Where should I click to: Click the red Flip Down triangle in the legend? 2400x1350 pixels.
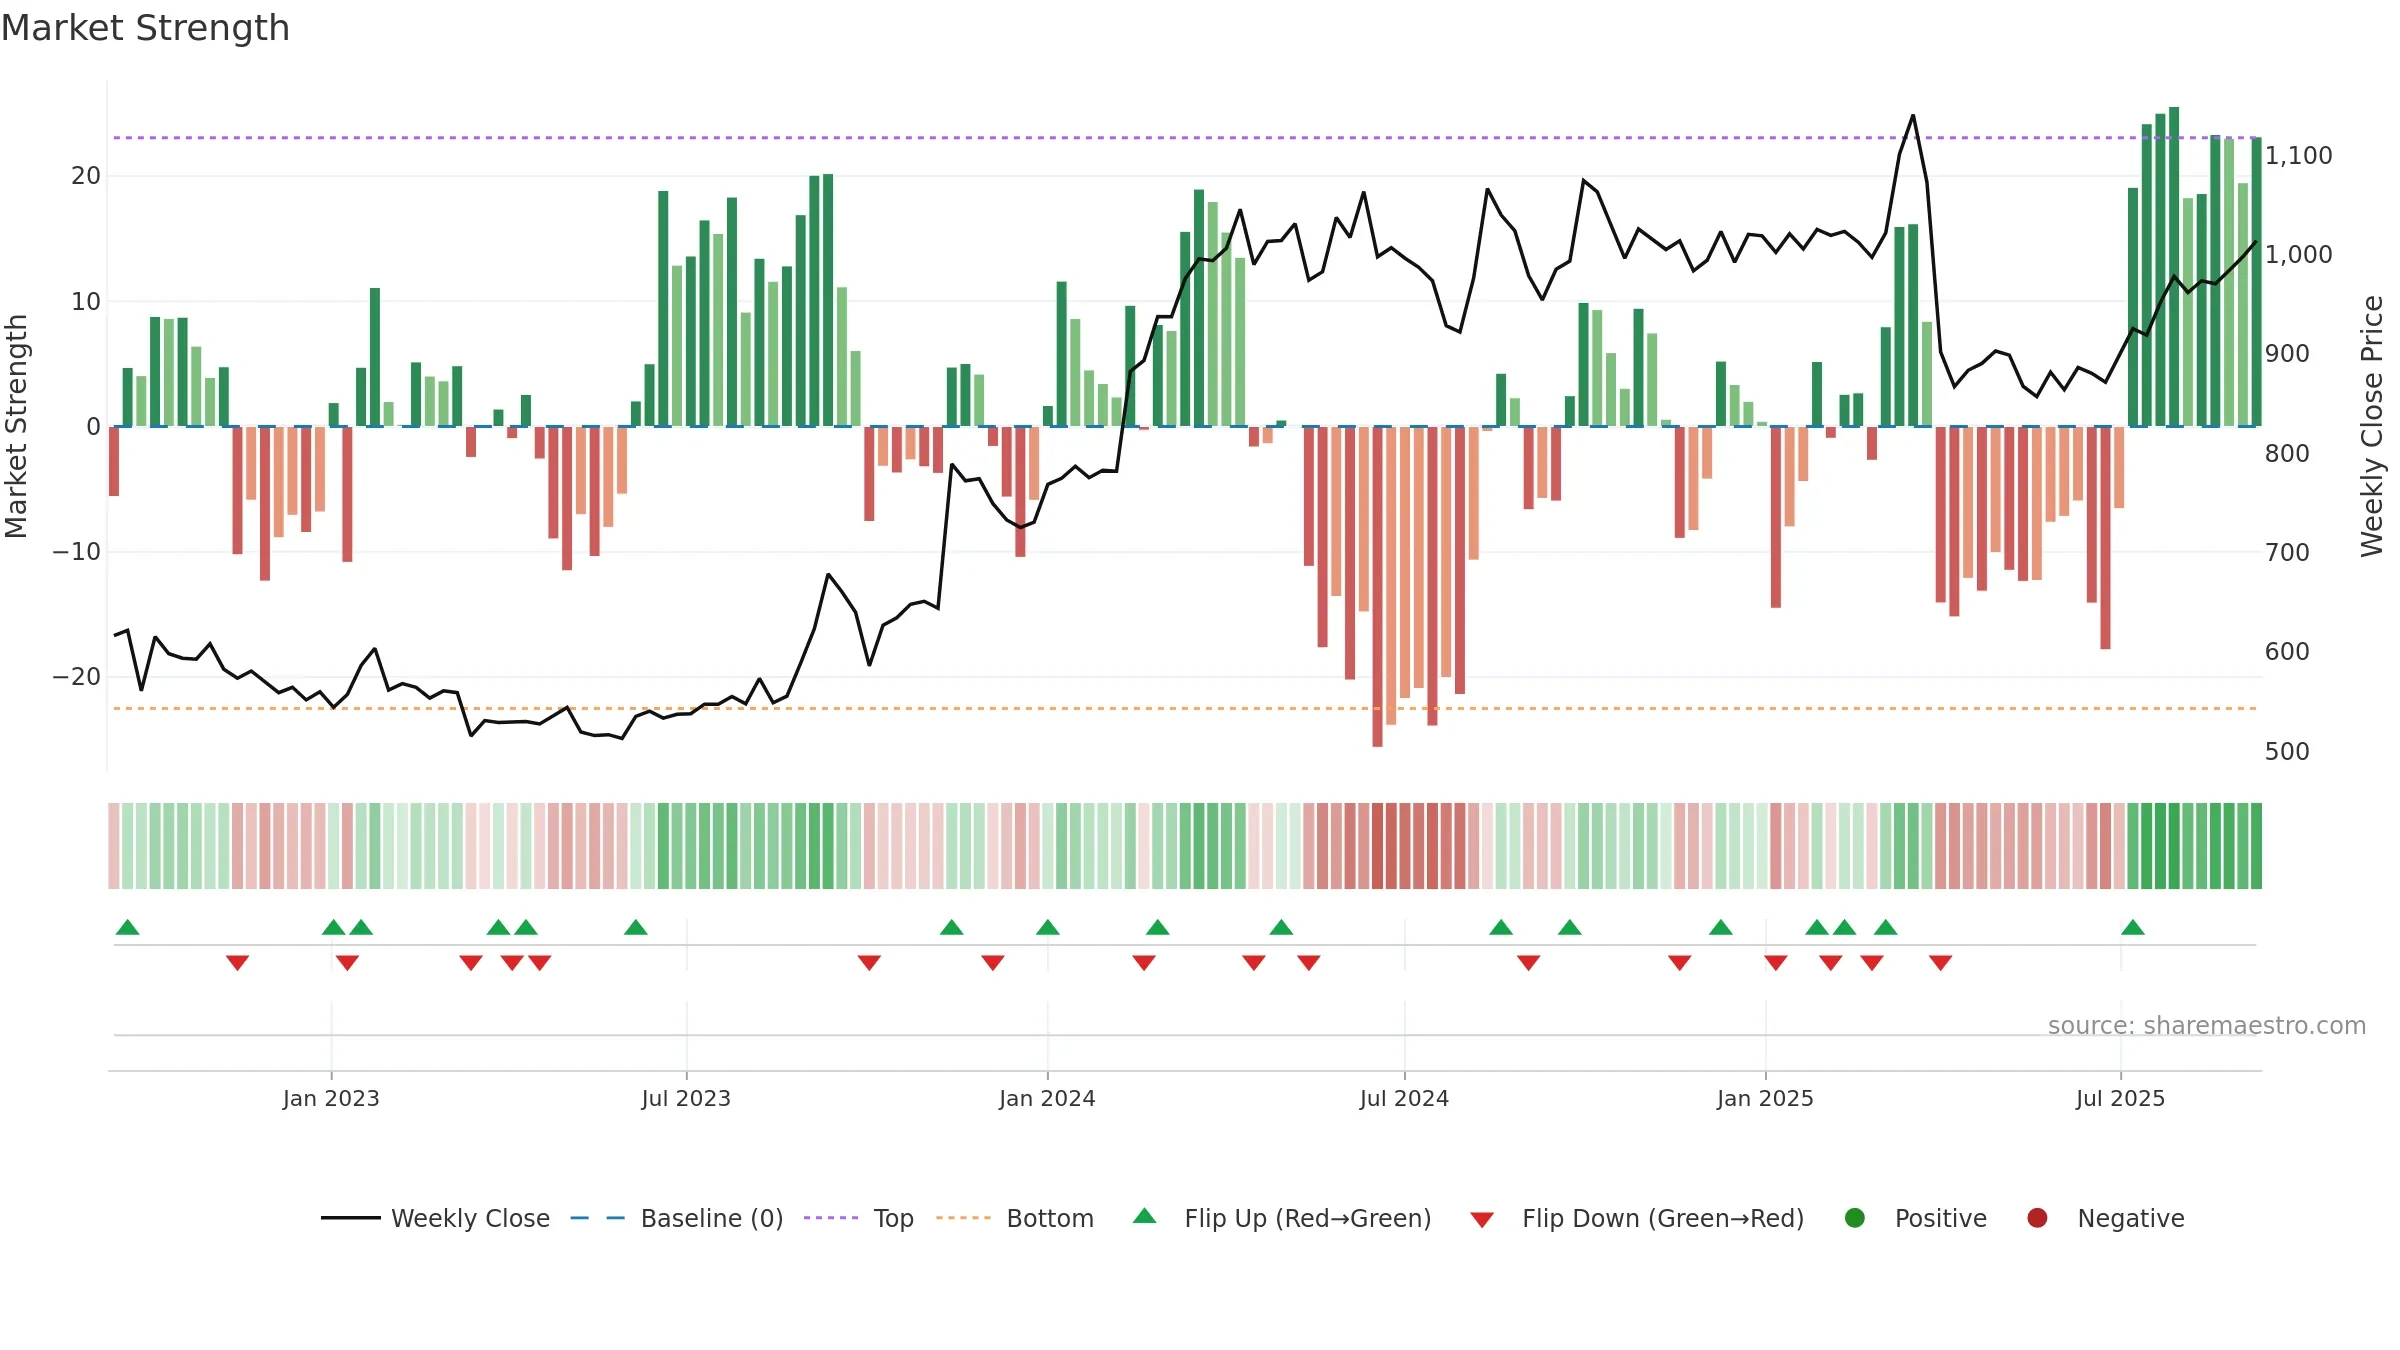tap(1482, 1220)
